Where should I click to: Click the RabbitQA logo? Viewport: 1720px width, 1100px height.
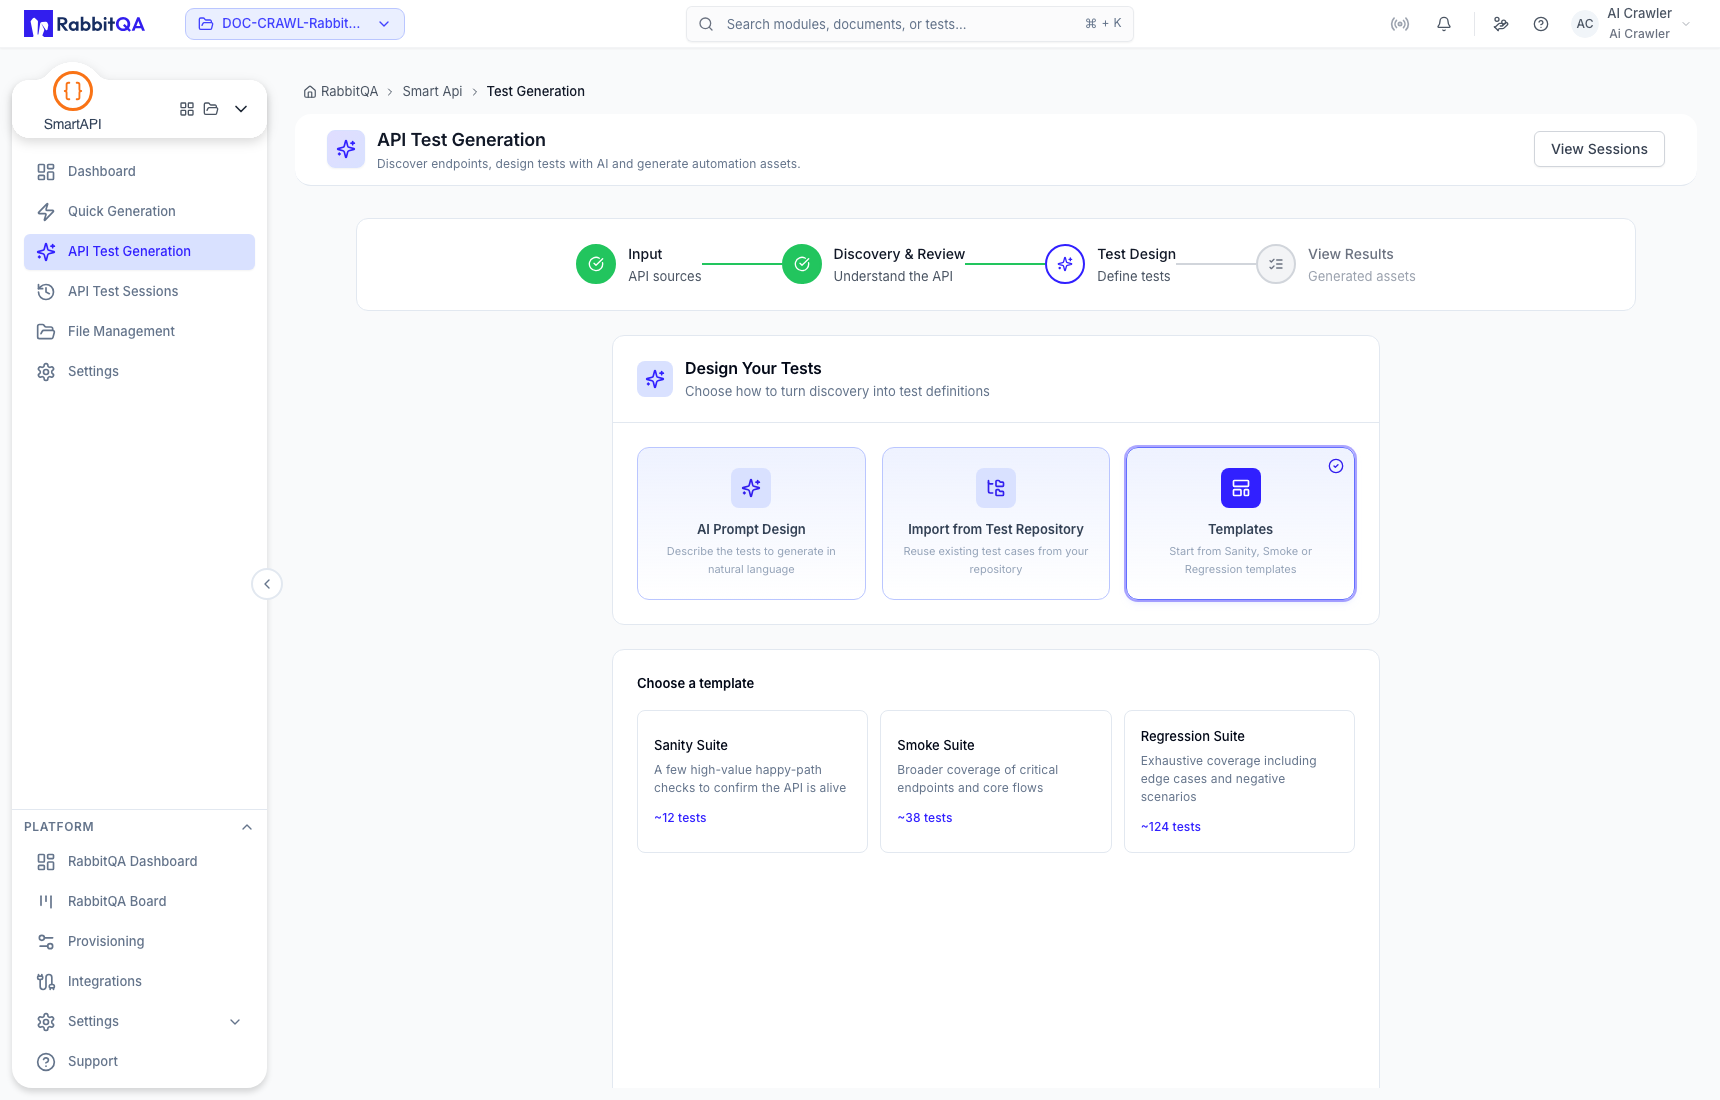click(x=84, y=24)
